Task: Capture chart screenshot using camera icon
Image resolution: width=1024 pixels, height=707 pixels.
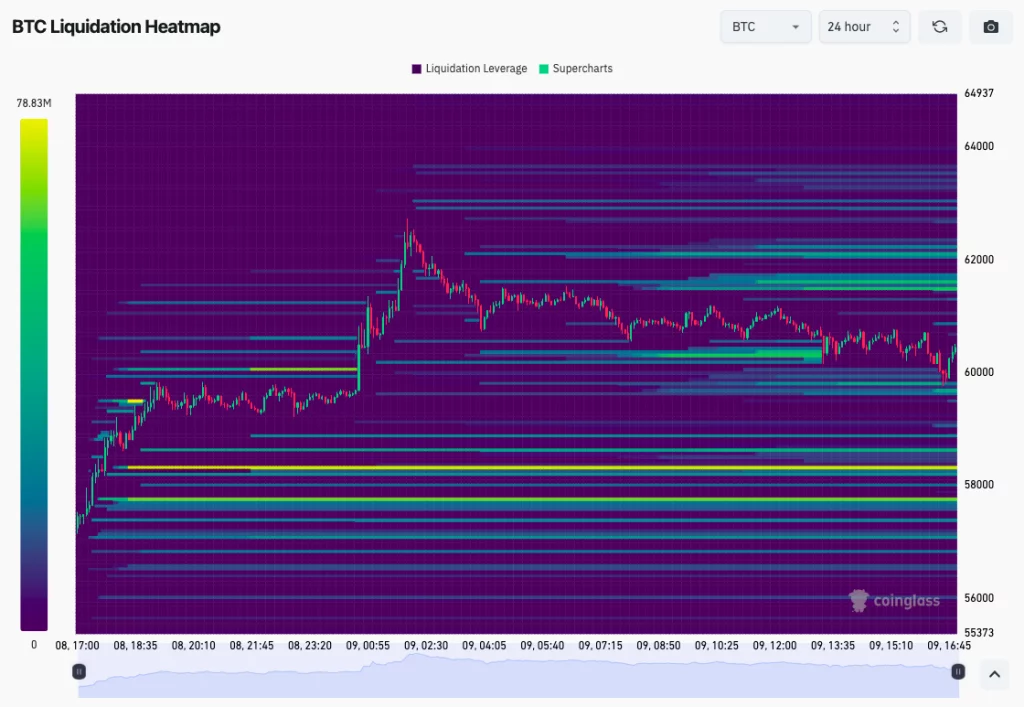Action: coord(991,27)
